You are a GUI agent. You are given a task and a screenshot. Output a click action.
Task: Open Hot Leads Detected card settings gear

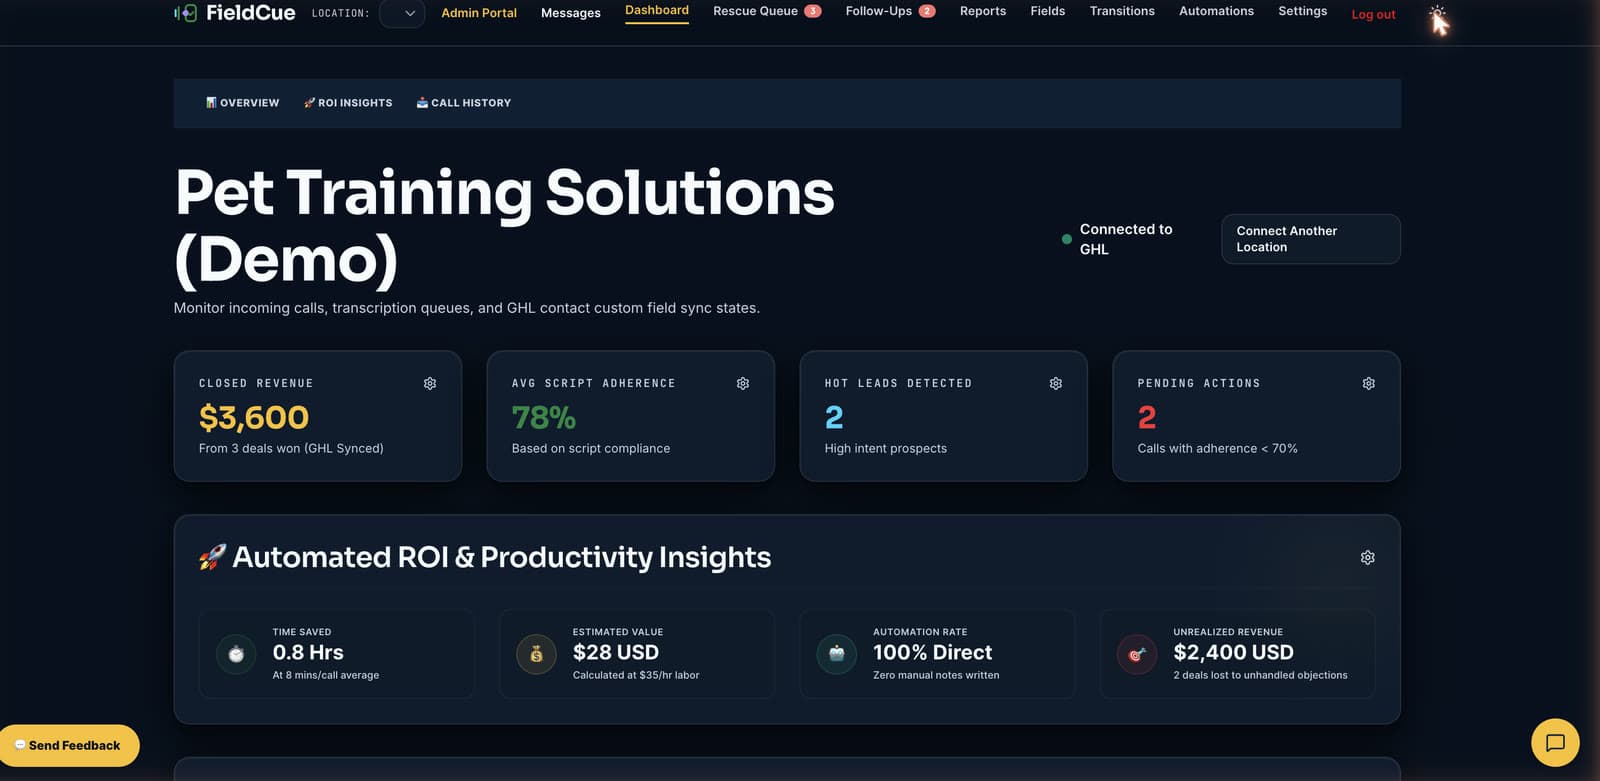click(1056, 384)
